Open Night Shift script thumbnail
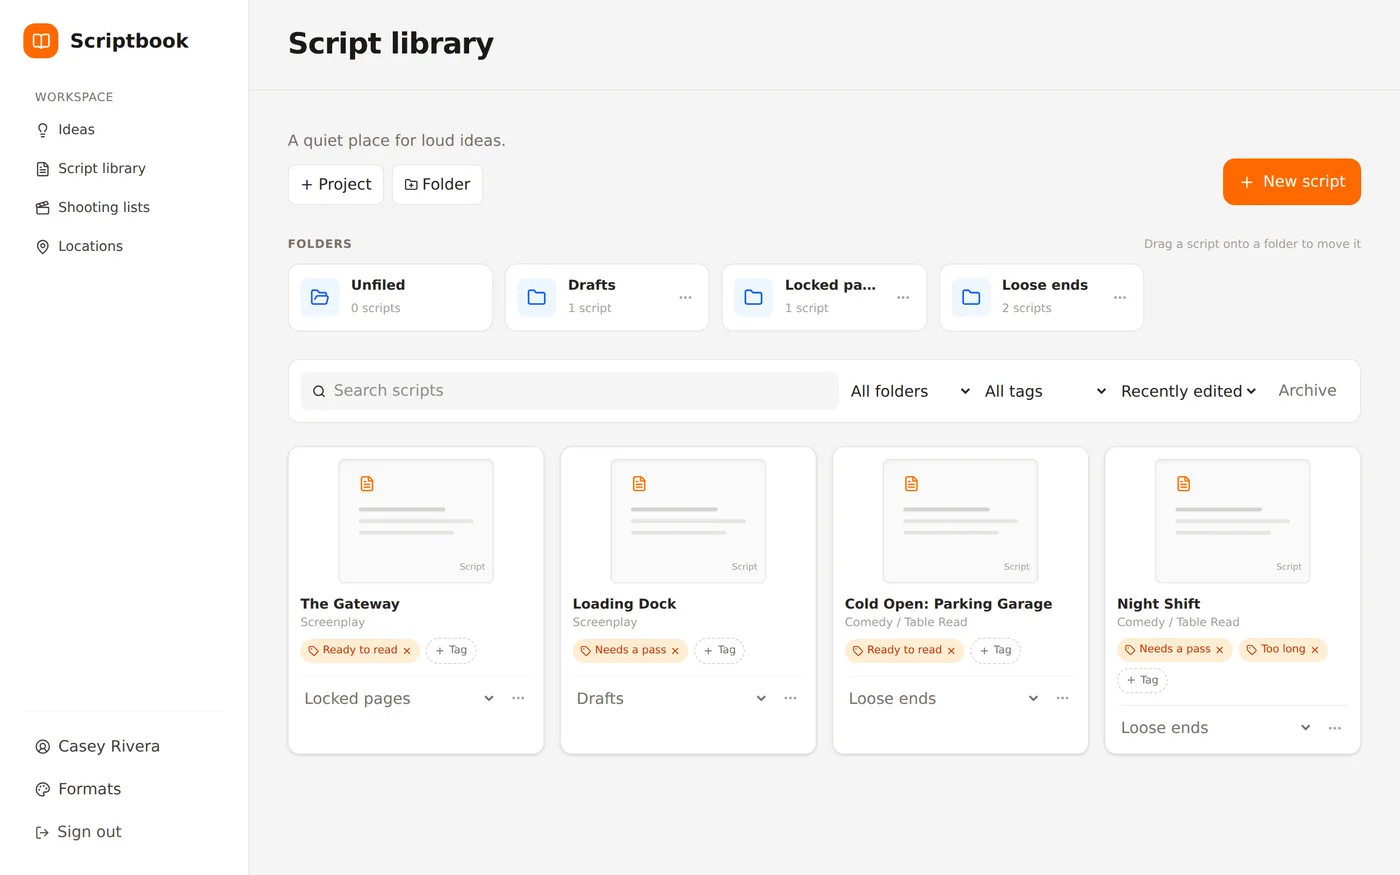 [x=1232, y=521]
